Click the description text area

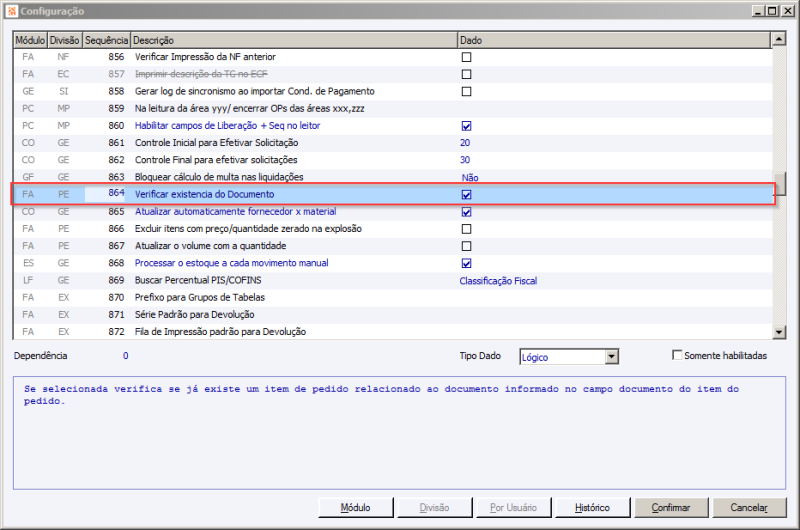(399, 433)
